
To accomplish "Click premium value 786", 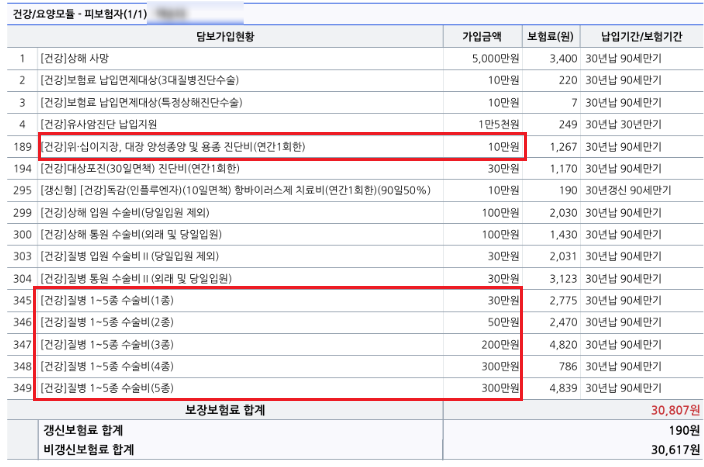I will 568,366.
